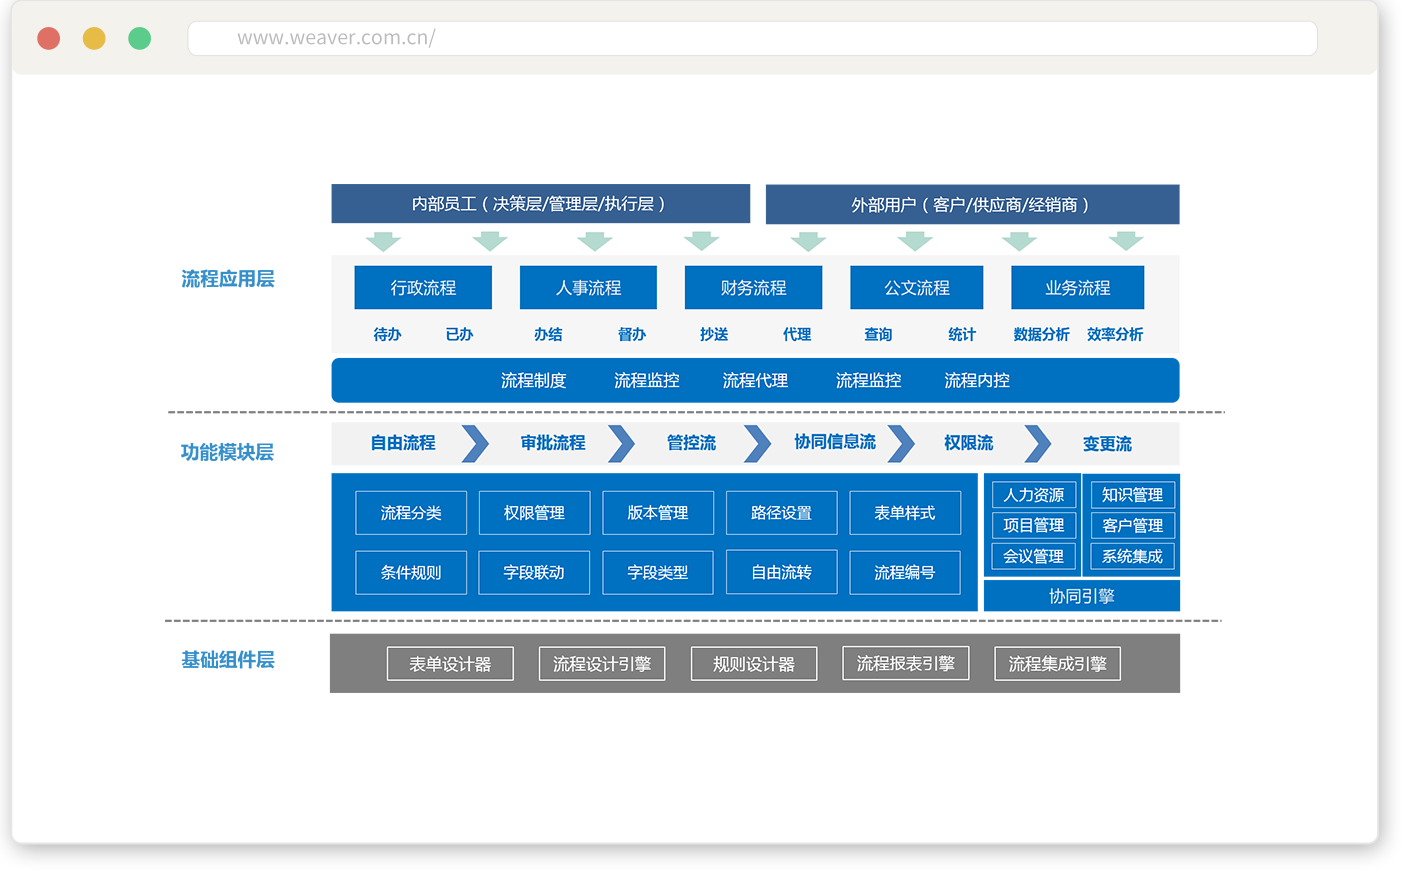The height and width of the screenshot is (875, 1425).
Task: Select the 财务流程 box
Action: [753, 288]
